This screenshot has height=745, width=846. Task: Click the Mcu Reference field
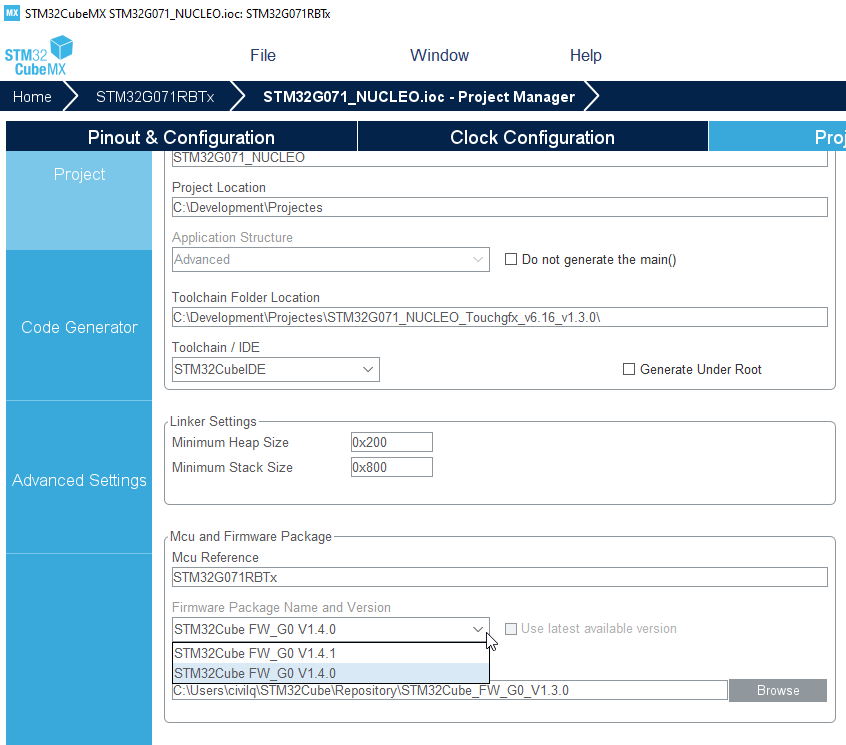[499, 577]
